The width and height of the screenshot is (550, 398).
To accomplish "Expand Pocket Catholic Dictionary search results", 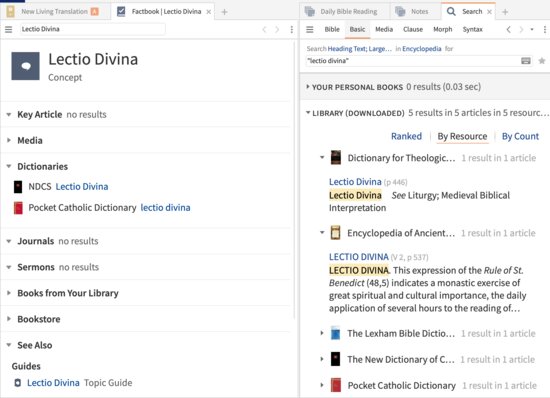I will (322, 385).
